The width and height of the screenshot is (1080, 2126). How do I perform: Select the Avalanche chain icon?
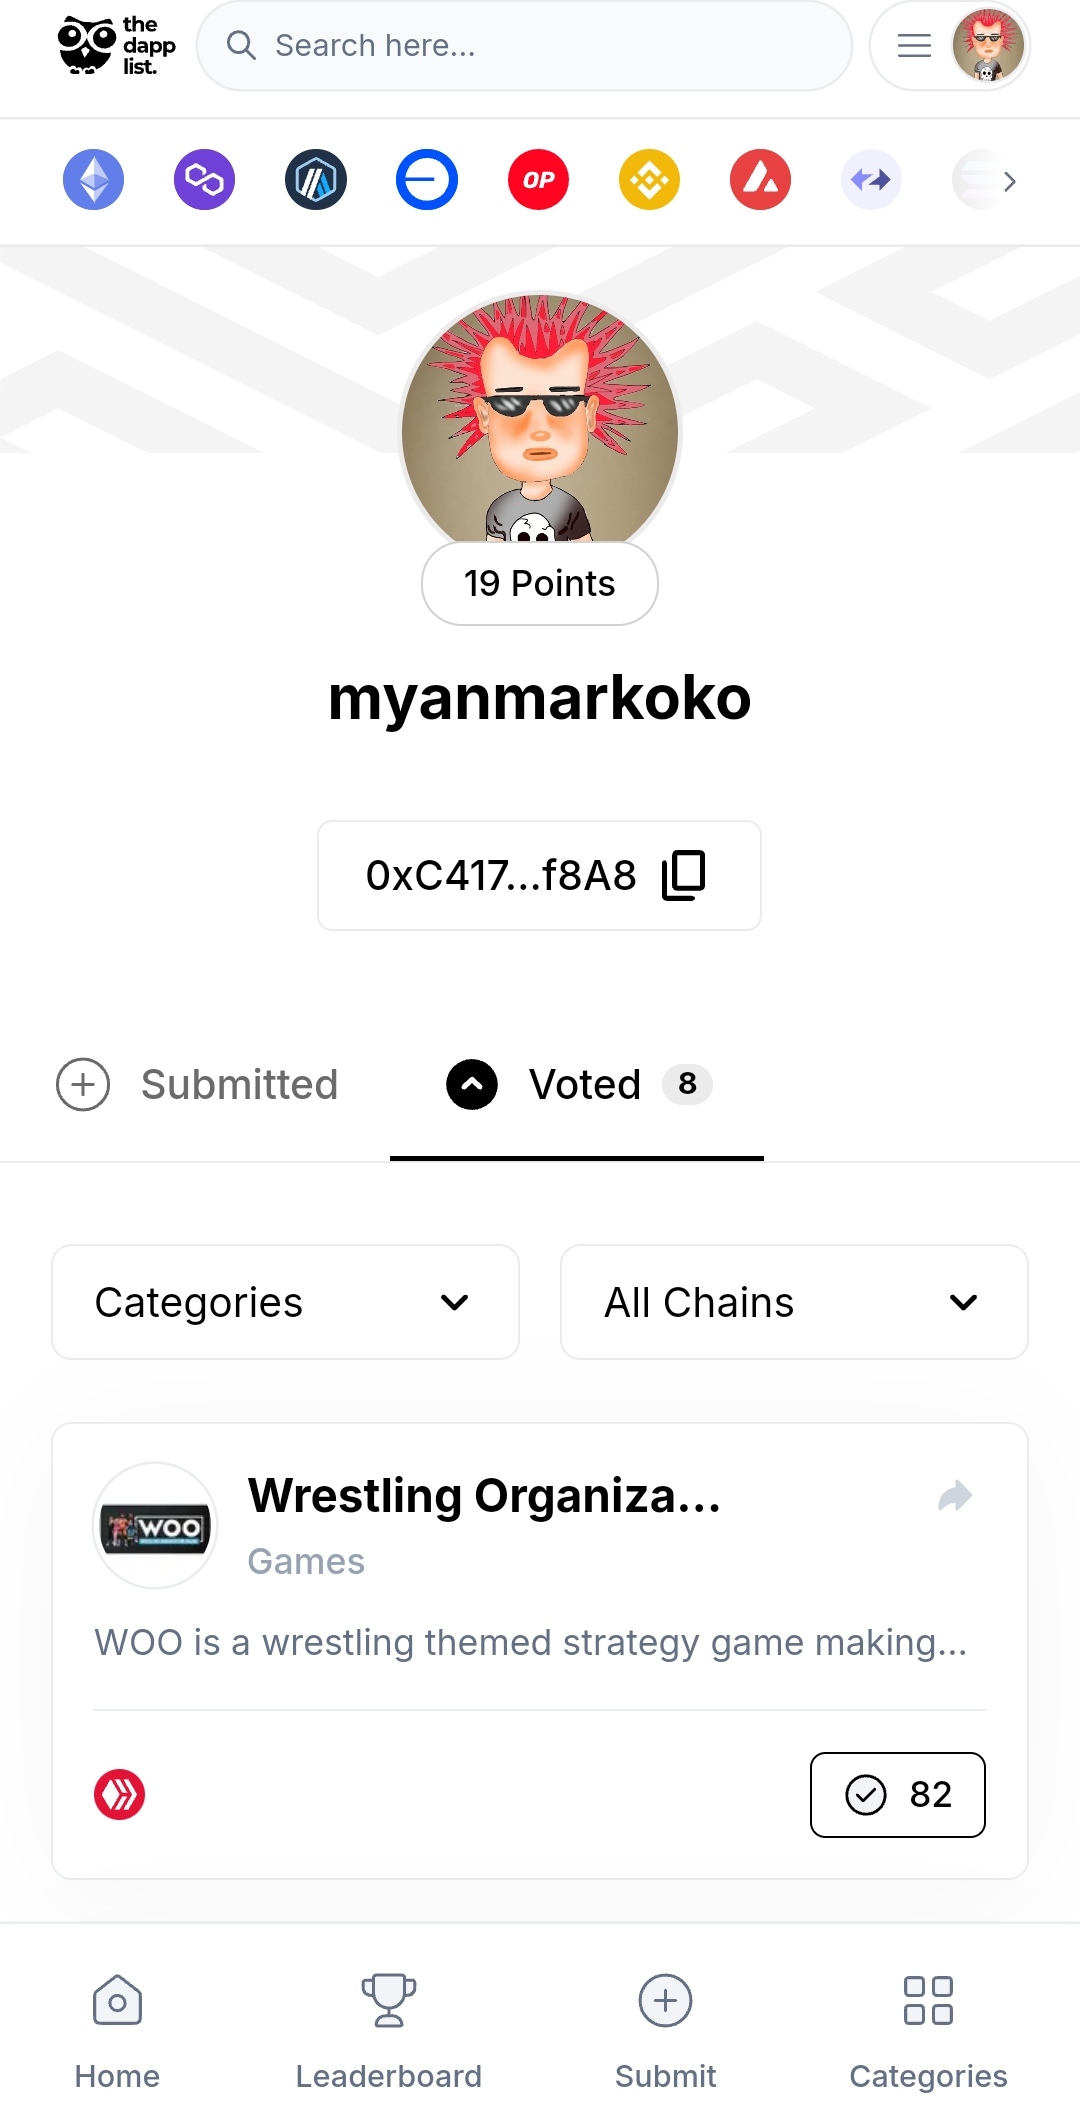760,180
